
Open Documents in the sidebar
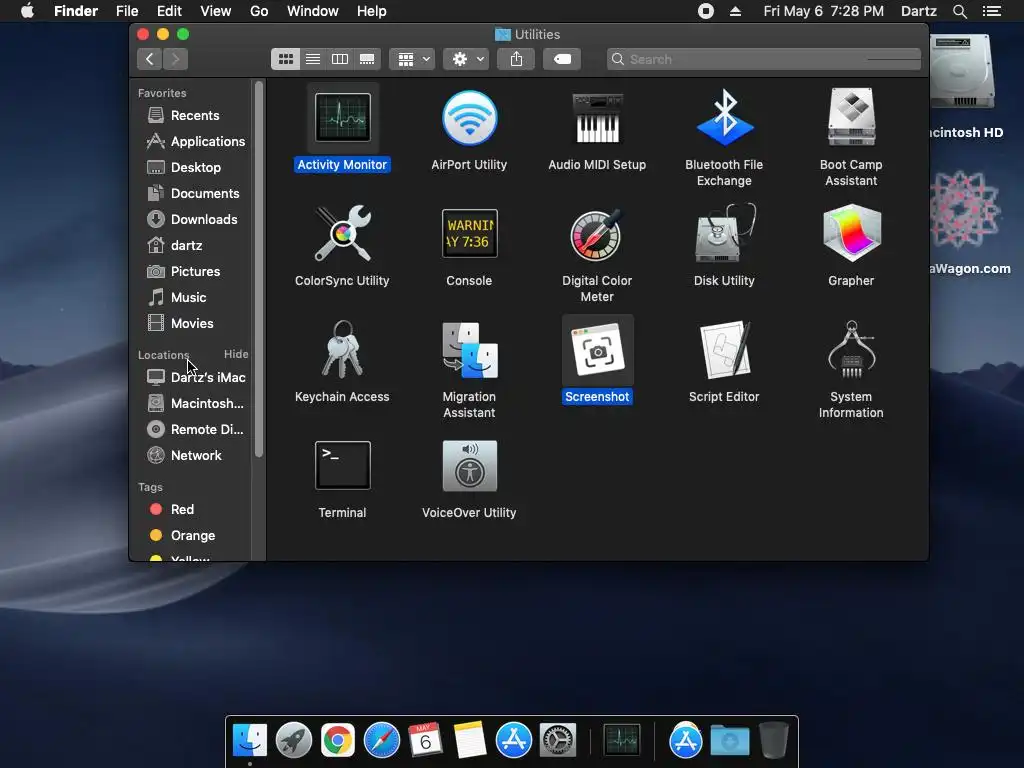(204, 193)
